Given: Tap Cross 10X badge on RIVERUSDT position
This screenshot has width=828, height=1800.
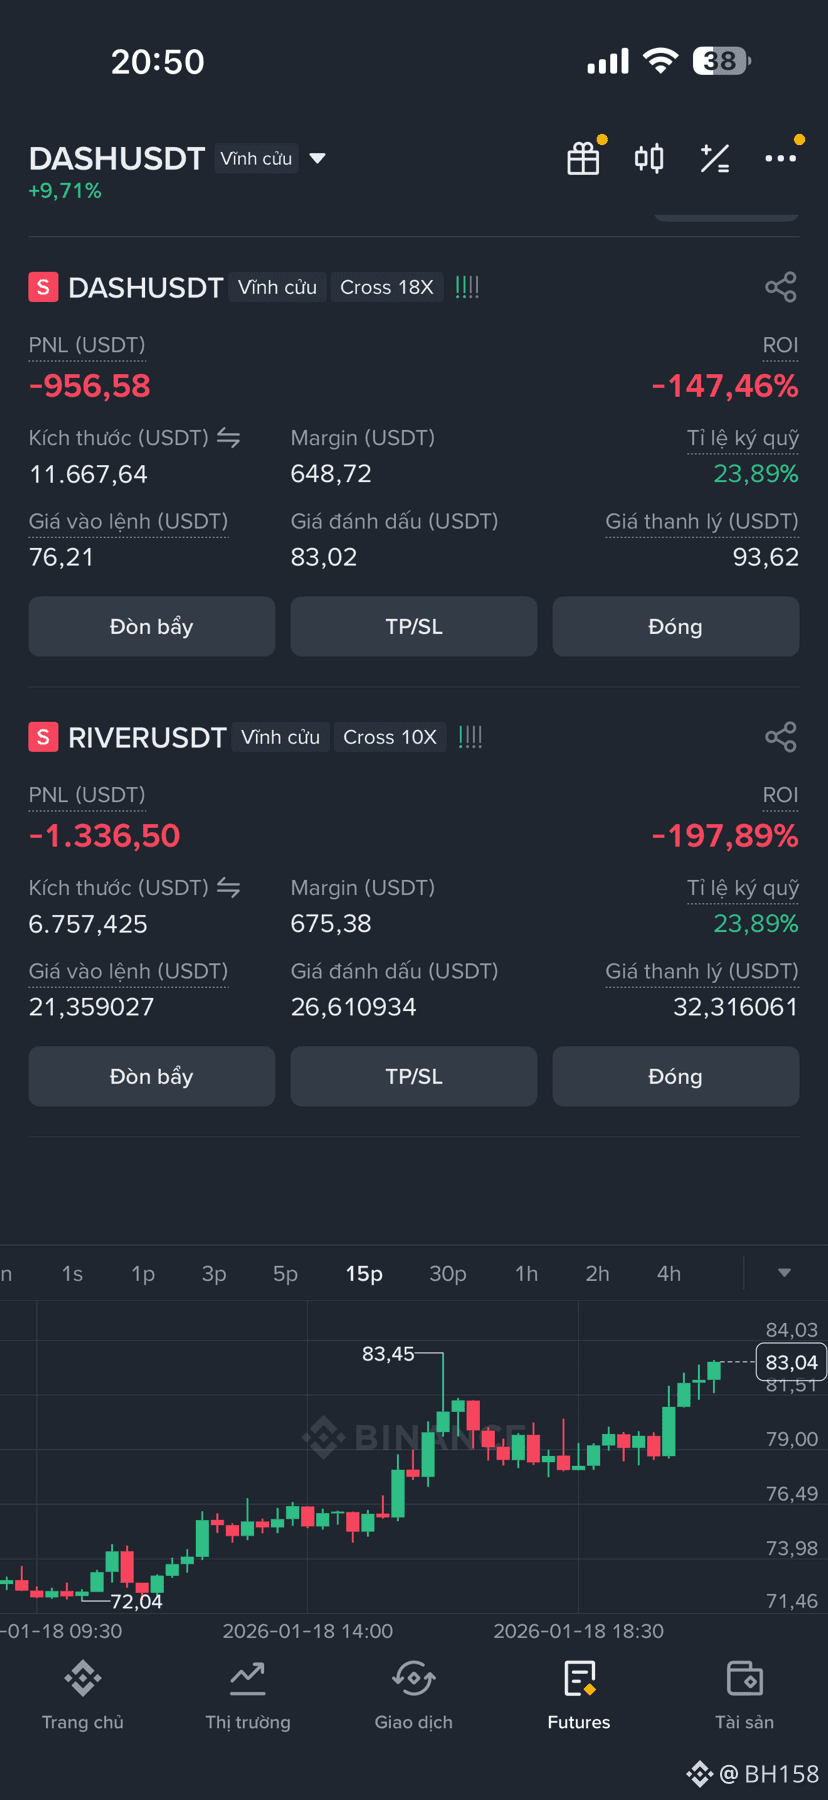Looking at the screenshot, I should tap(390, 737).
